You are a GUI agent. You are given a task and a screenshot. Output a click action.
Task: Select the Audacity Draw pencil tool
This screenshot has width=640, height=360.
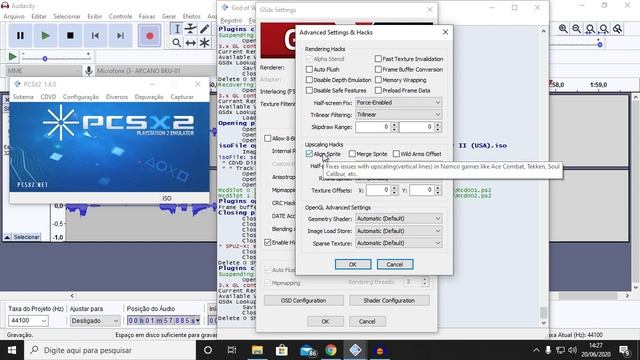tap(204, 29)
